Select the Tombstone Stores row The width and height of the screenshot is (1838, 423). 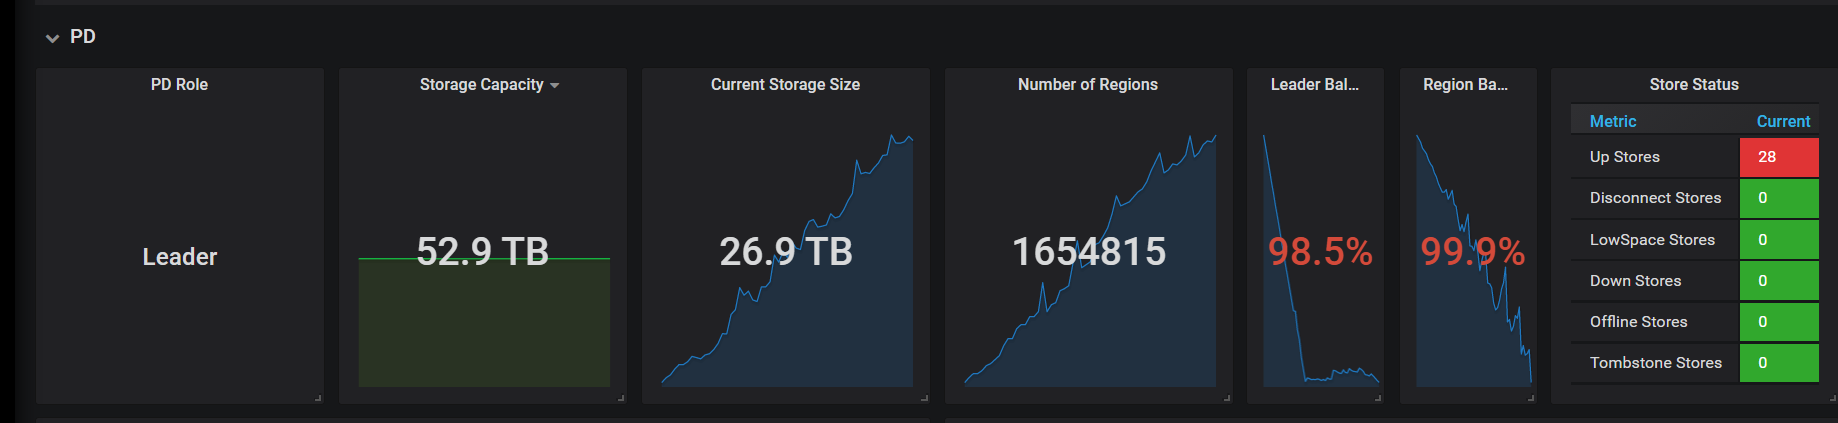point(1694,363)
